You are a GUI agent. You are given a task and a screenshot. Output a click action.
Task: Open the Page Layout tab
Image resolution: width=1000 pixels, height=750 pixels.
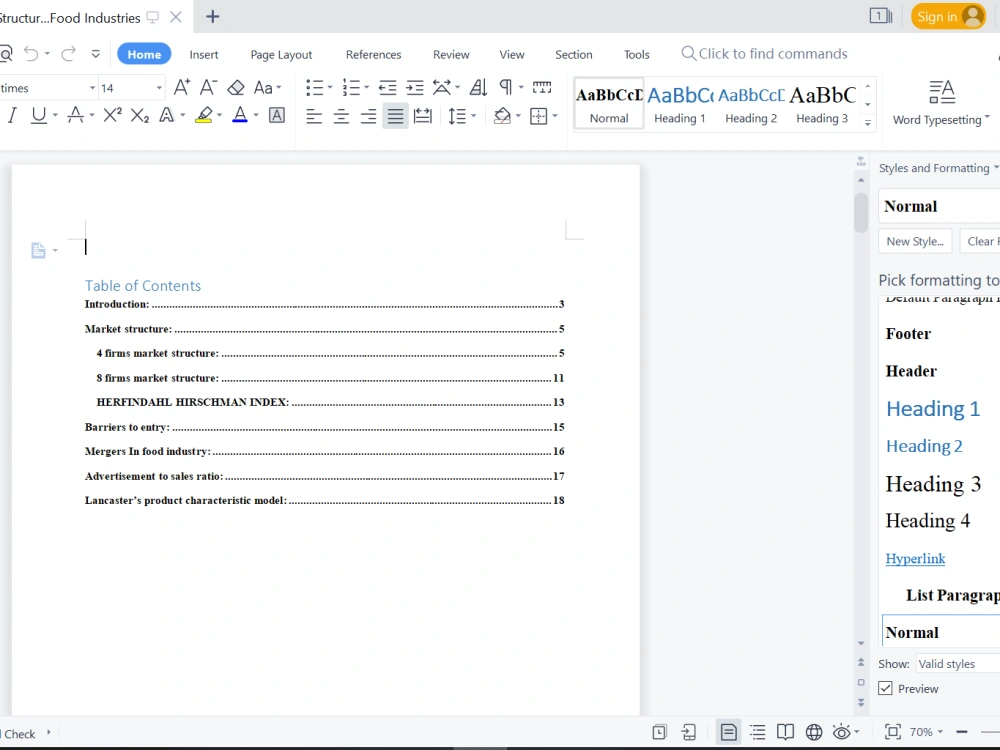281,54
